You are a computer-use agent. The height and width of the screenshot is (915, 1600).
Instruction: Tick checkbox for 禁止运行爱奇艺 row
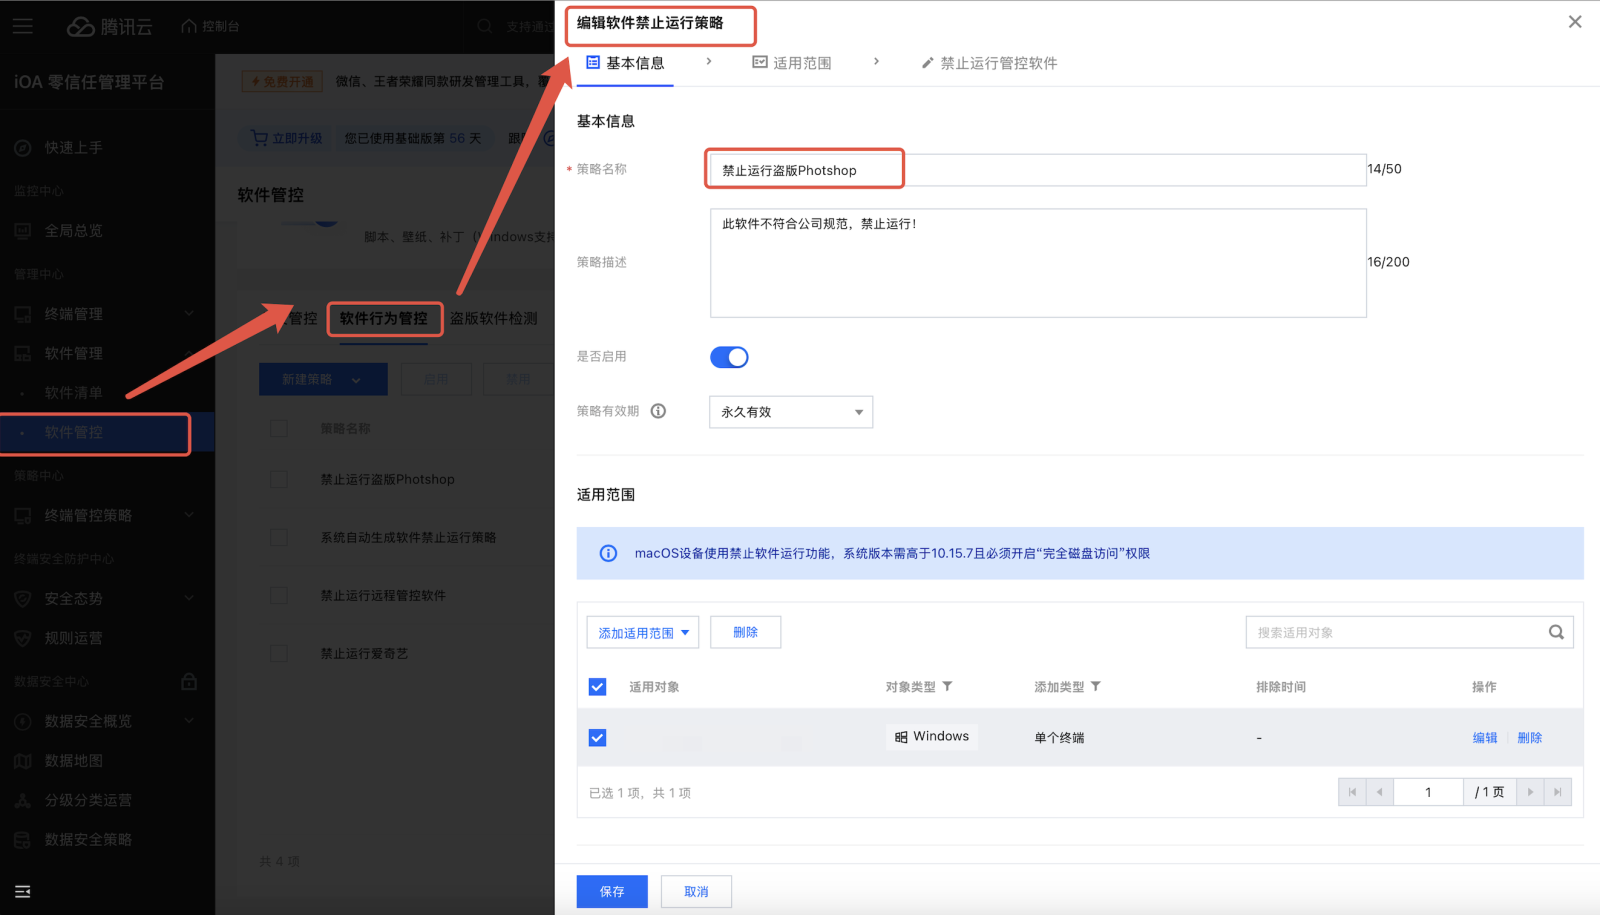pyautogui.click(x=279, y=654)
